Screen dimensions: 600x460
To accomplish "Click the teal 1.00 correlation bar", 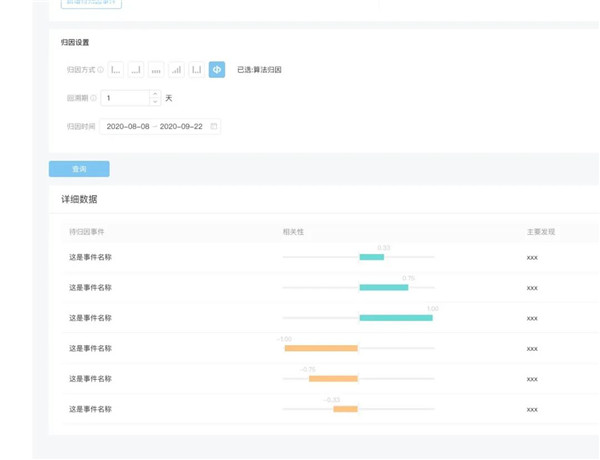I will coord(396,318).
